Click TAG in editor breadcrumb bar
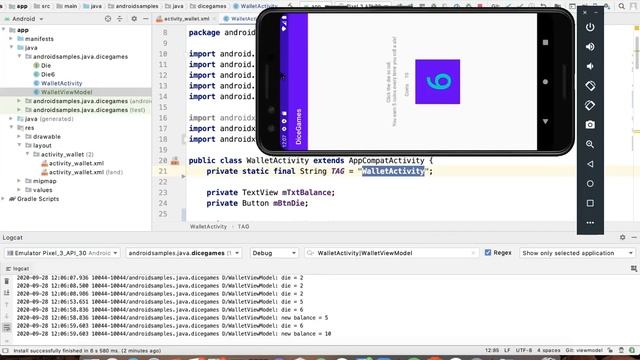 point(243,227)
